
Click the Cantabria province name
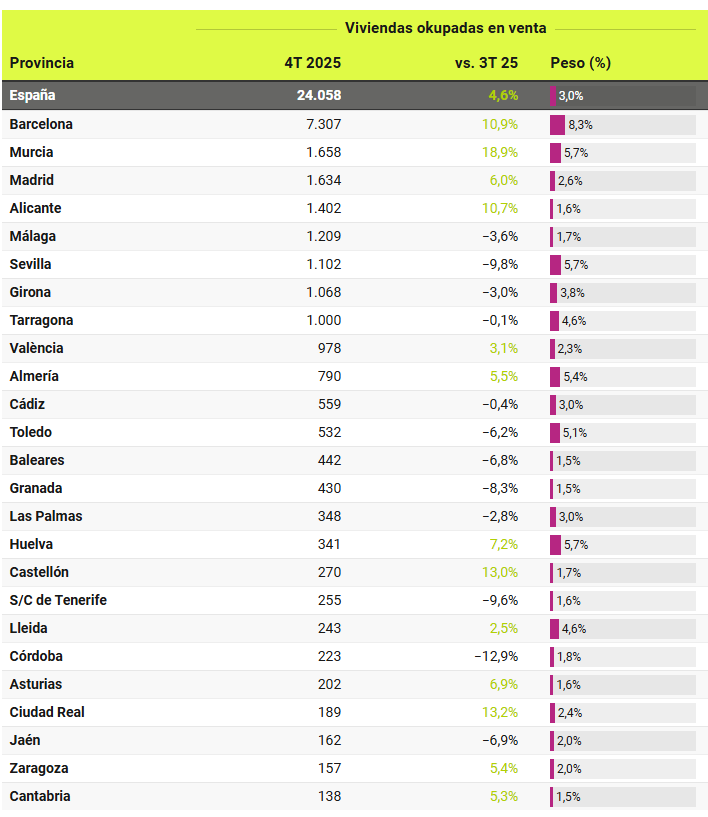(x=40, y=797)
